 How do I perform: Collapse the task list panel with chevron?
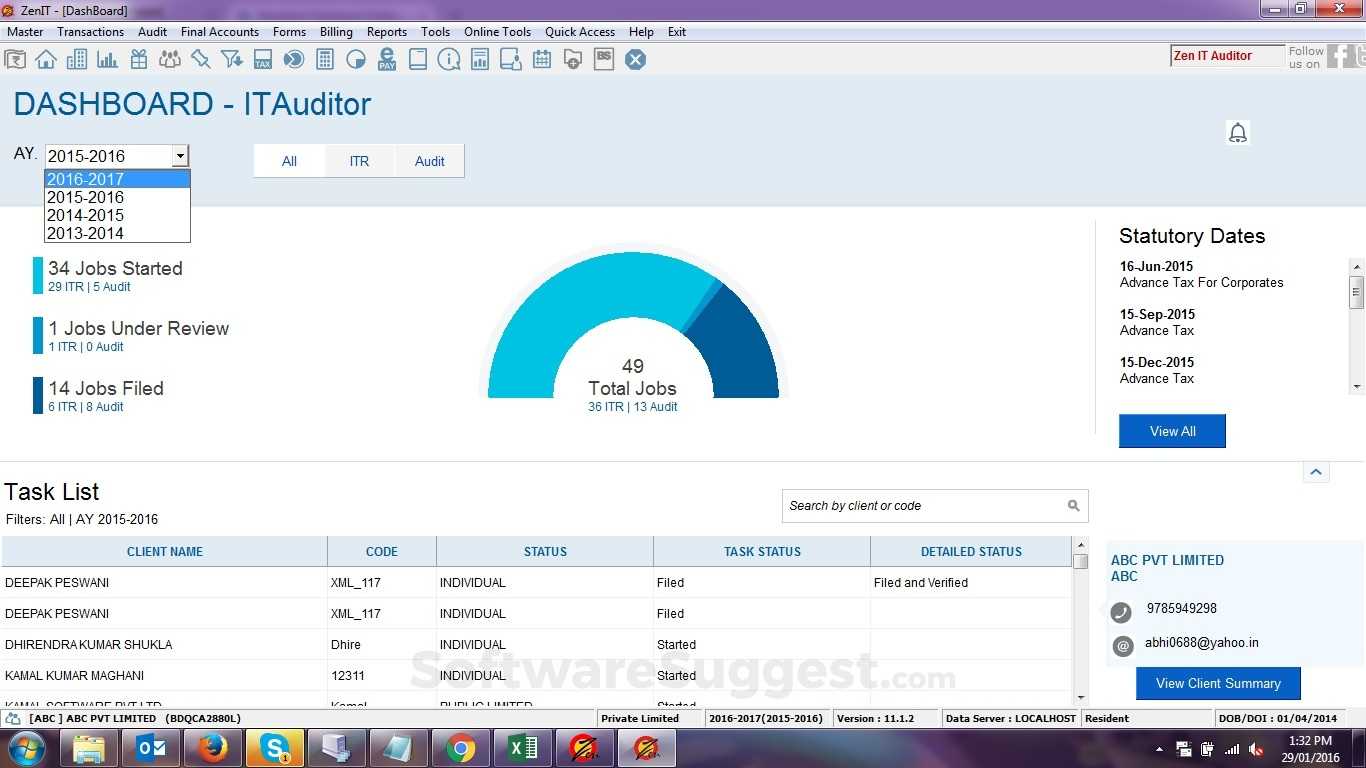[1315, 472]
